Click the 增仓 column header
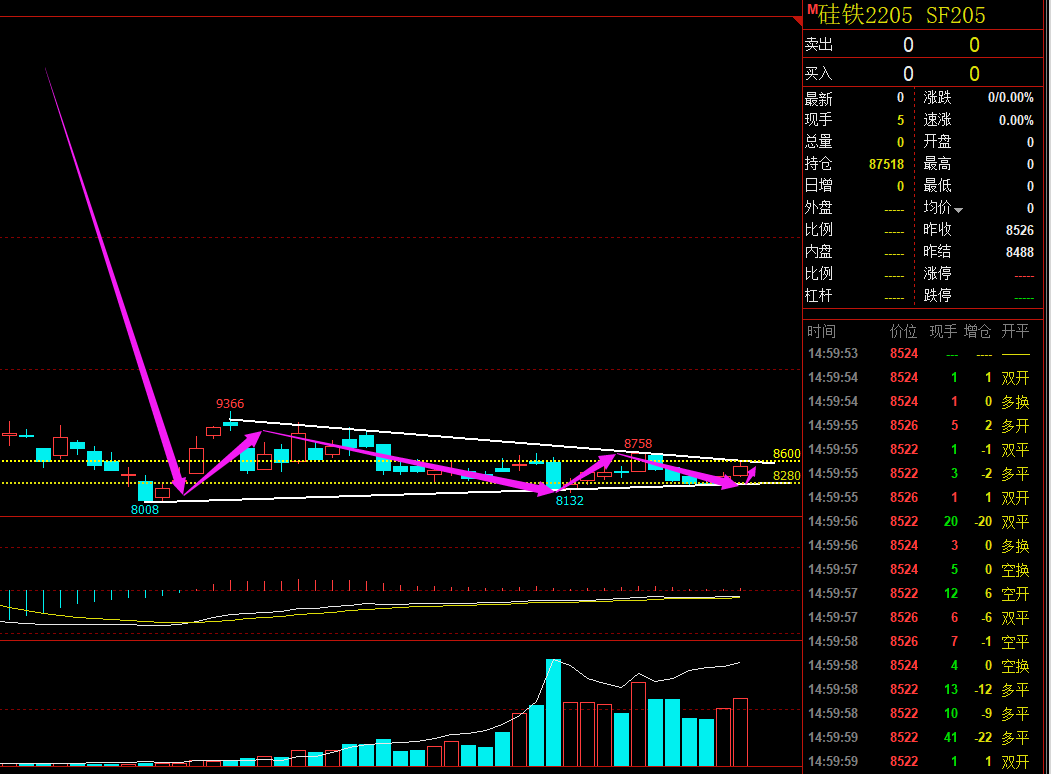 click(x=977, y=331)
